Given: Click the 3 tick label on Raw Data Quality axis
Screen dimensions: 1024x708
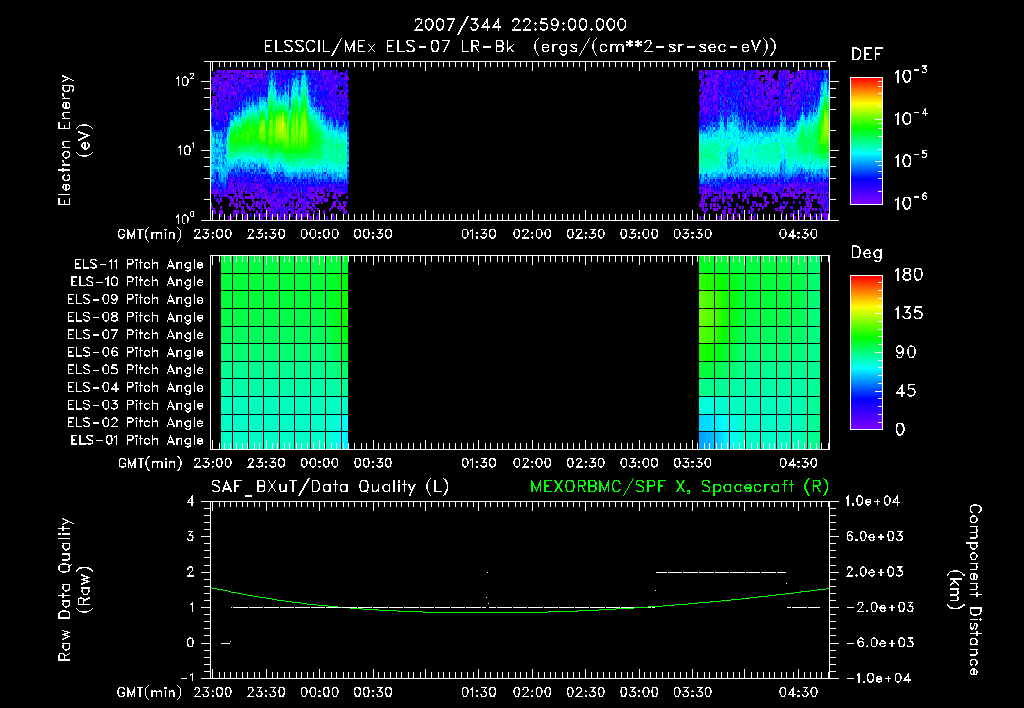Looking at the screenshot, I should [191, 536].
